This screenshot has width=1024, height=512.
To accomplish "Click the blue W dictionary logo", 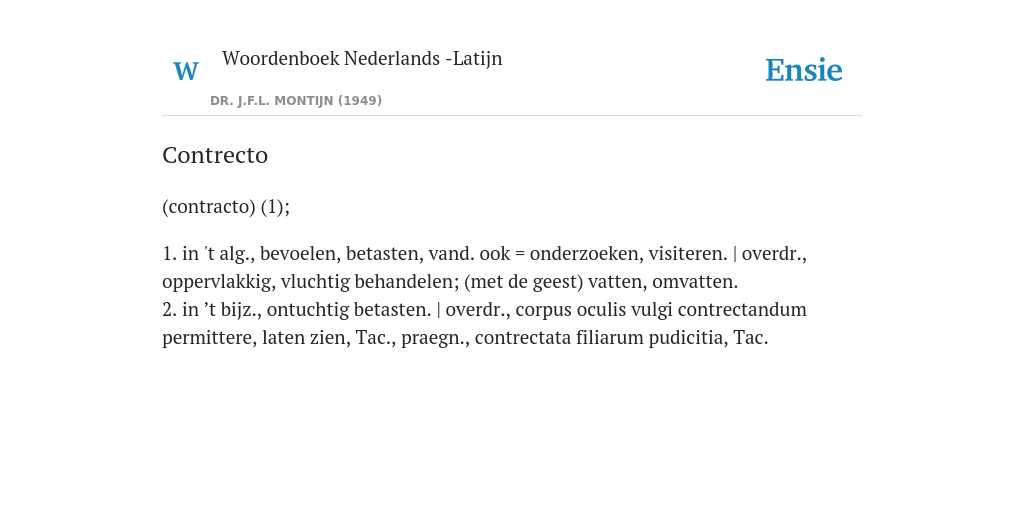I will point(186,71).
